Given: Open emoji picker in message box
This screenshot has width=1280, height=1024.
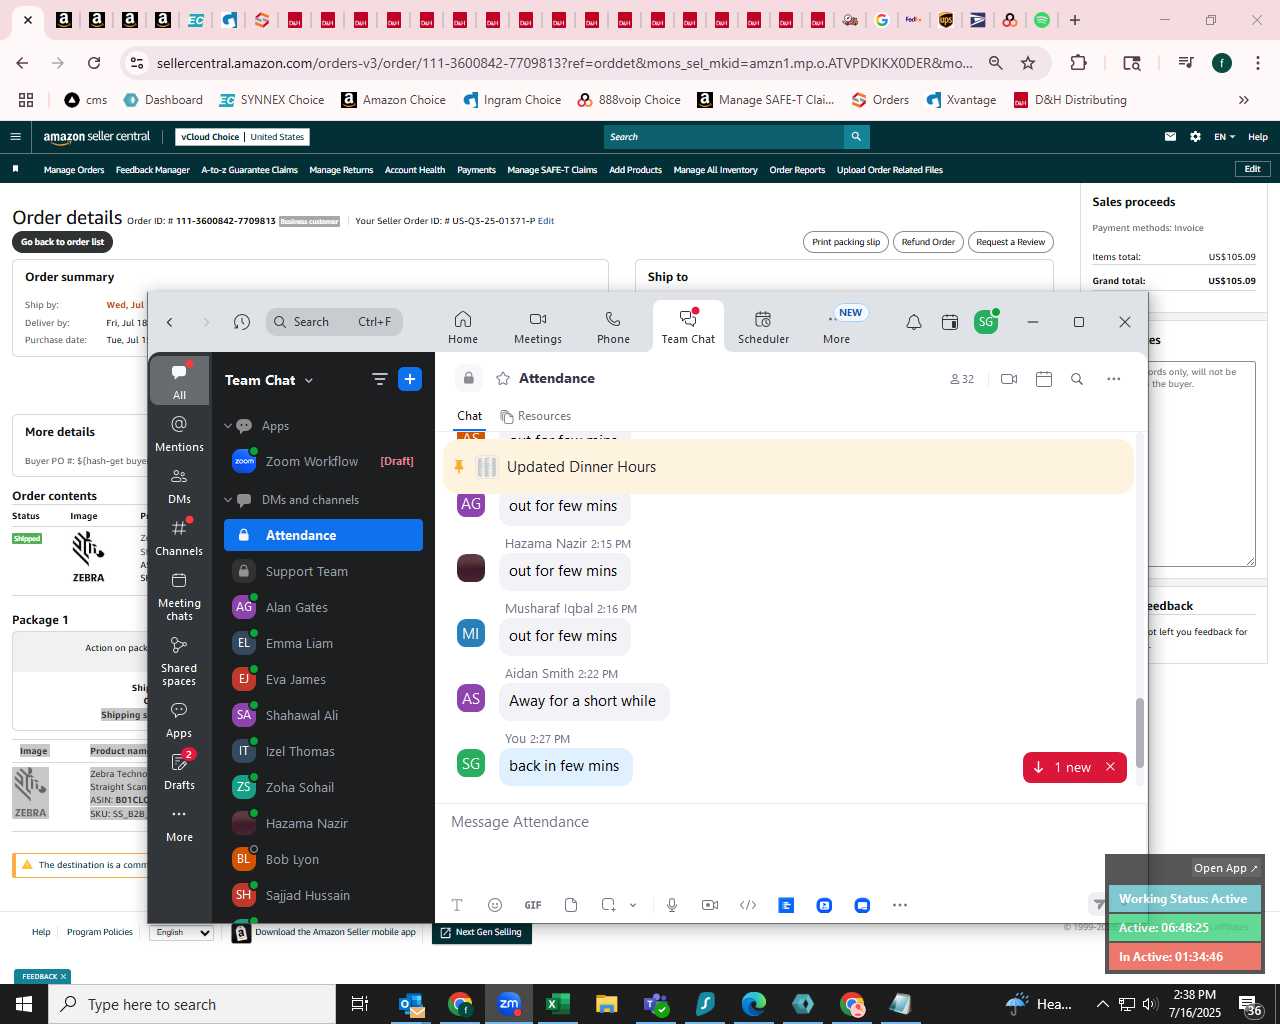Looking at the screenshot, I should (x=495, y=905).
